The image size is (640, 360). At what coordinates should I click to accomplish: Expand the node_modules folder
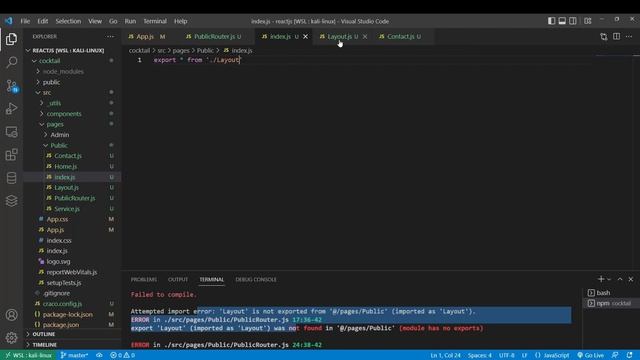(63, 71)
